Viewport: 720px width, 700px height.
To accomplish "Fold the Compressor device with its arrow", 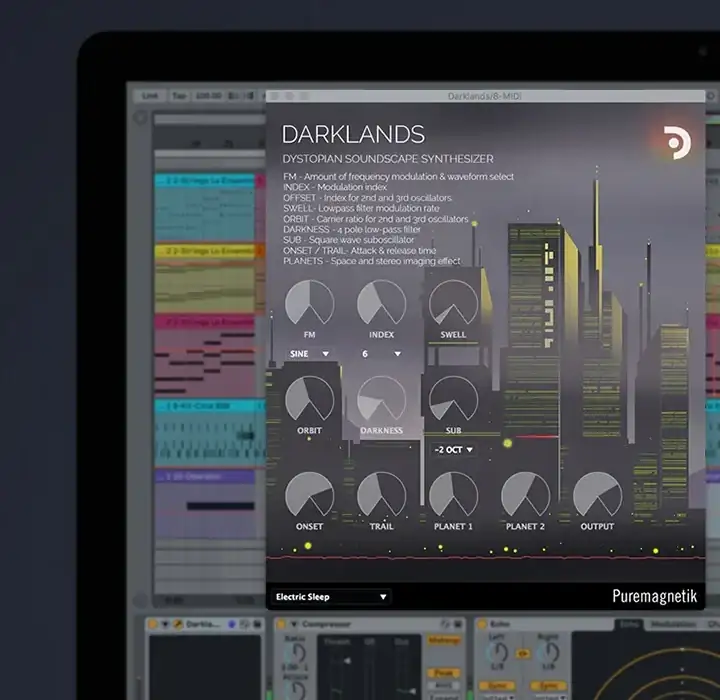I will [x=294, y=624].
